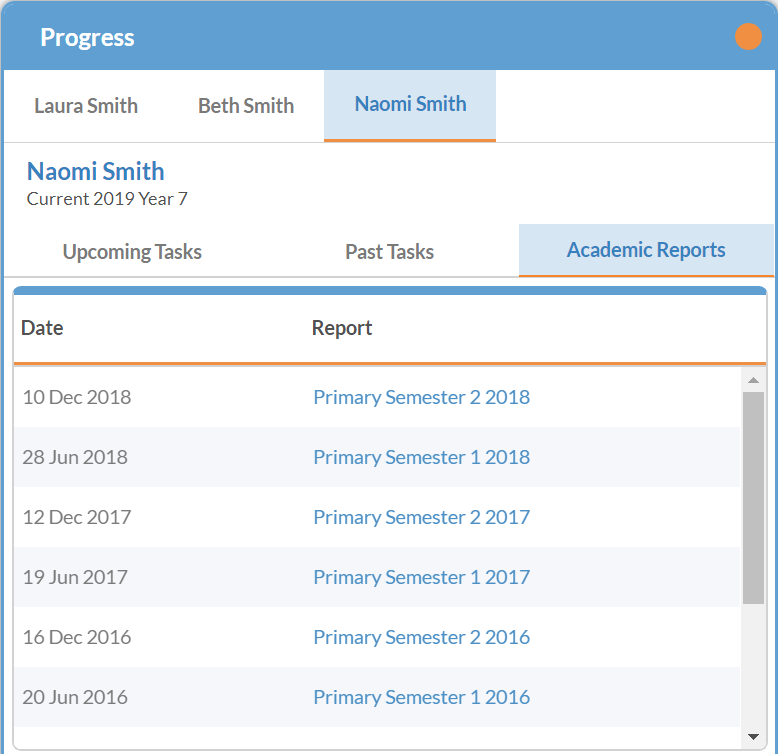Image resolution: width=778 pixels, height=754 pixels.
Task: Select the Naomi Smith tab
Action: pyautogui.click(x=410, y=104)
